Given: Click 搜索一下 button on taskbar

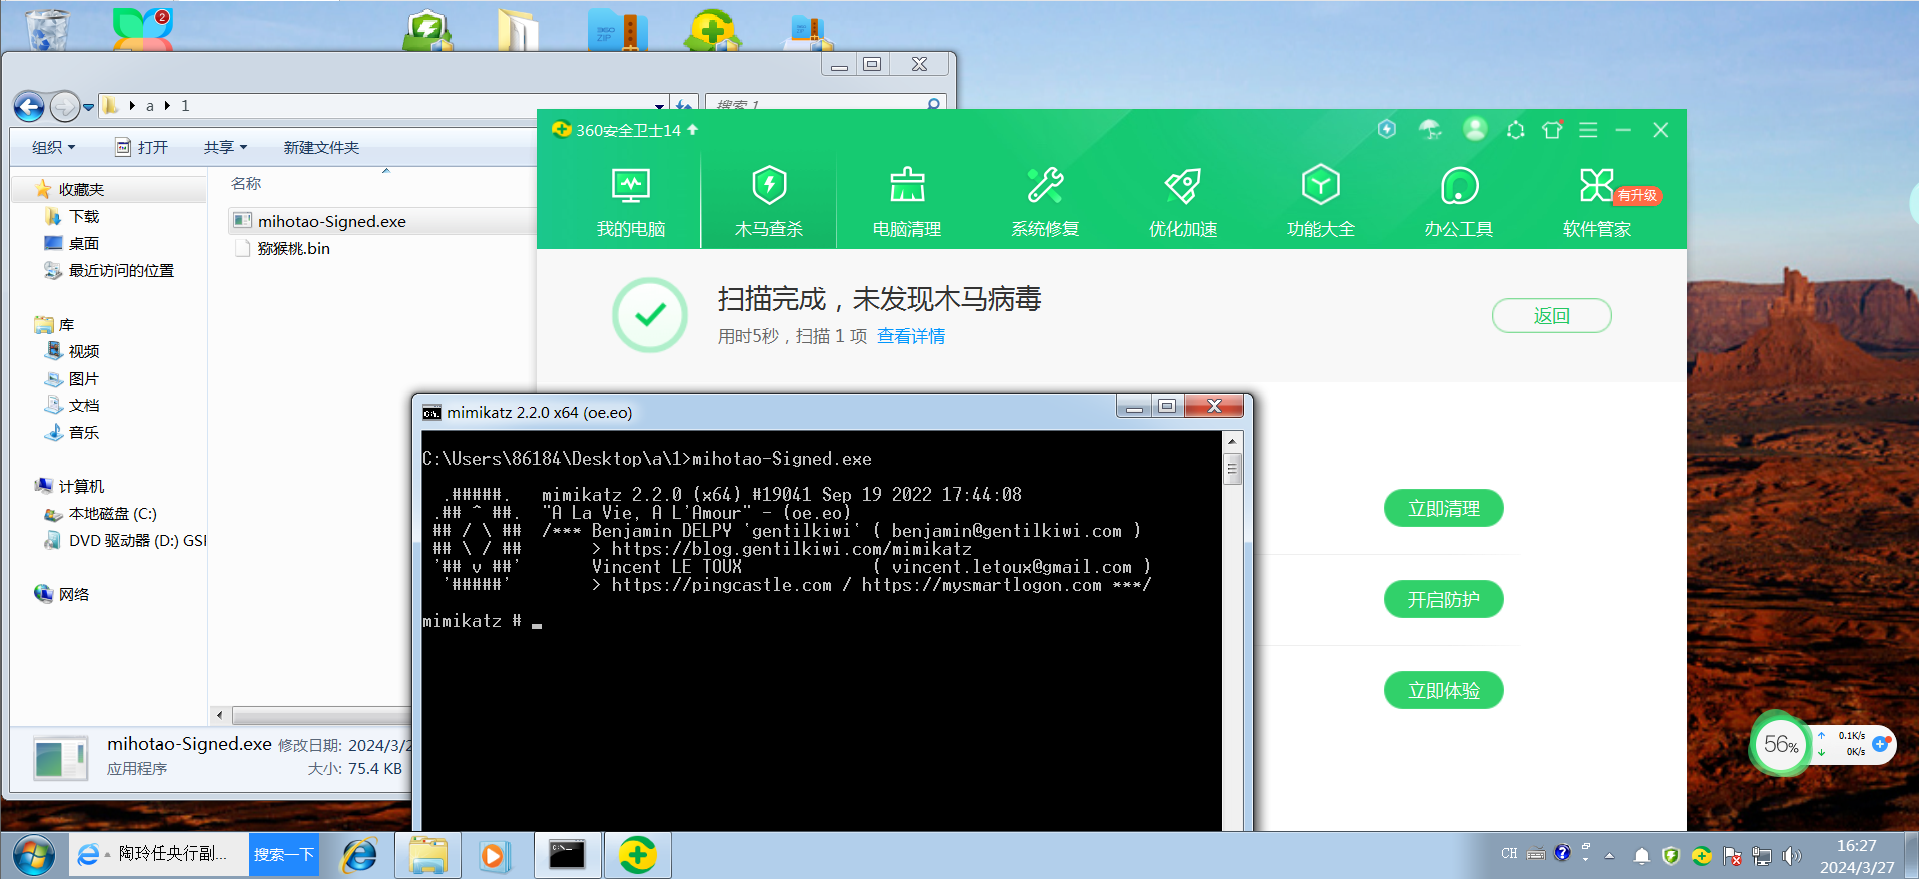Looking at the screenshot, I should [284, 855].
